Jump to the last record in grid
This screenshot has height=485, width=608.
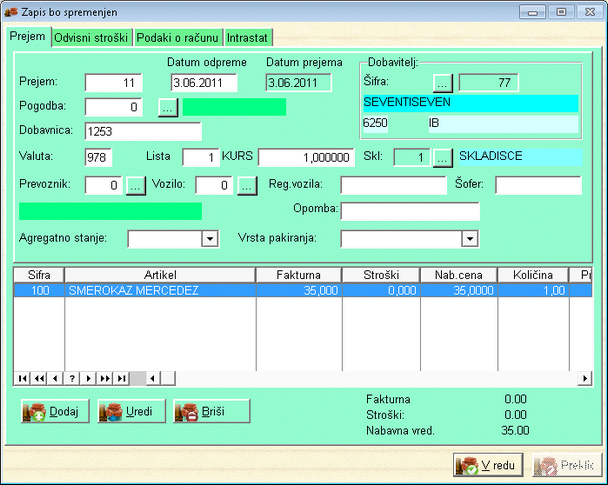[121, 378]
